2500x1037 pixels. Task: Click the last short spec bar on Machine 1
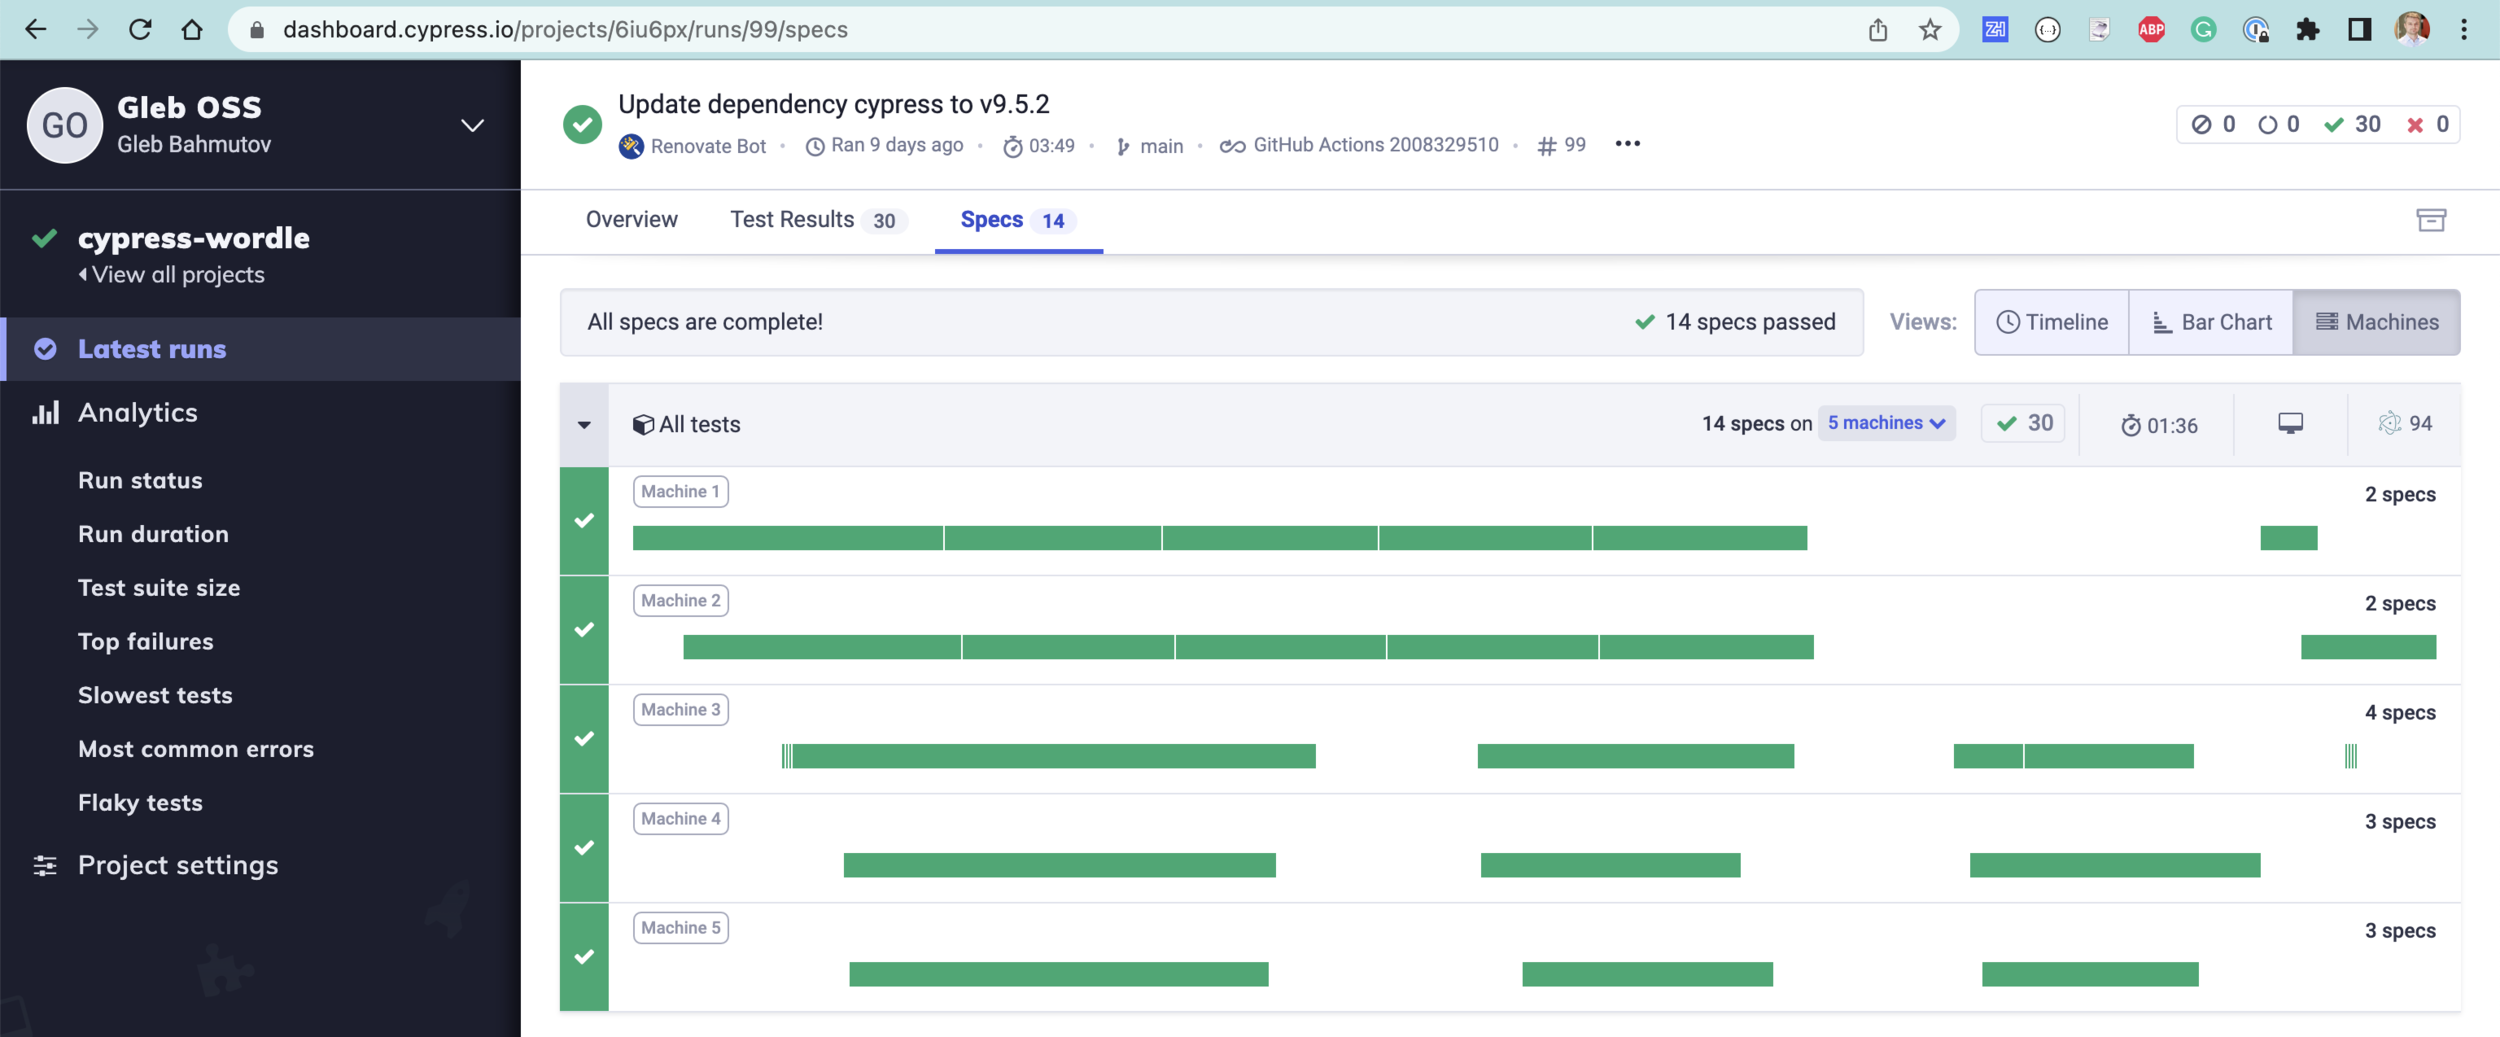coord(2289,538)
